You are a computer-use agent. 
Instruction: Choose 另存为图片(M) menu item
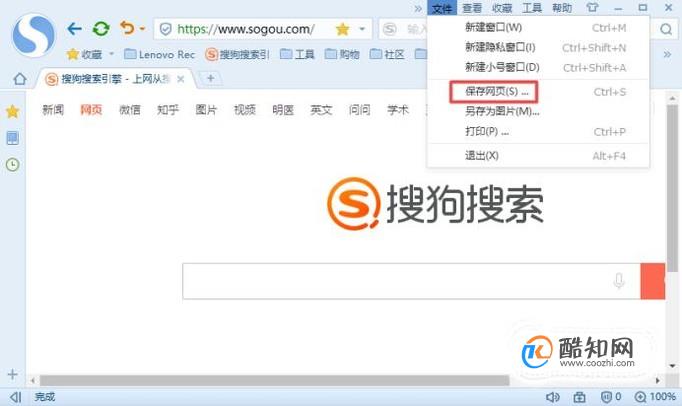[538, 111]
